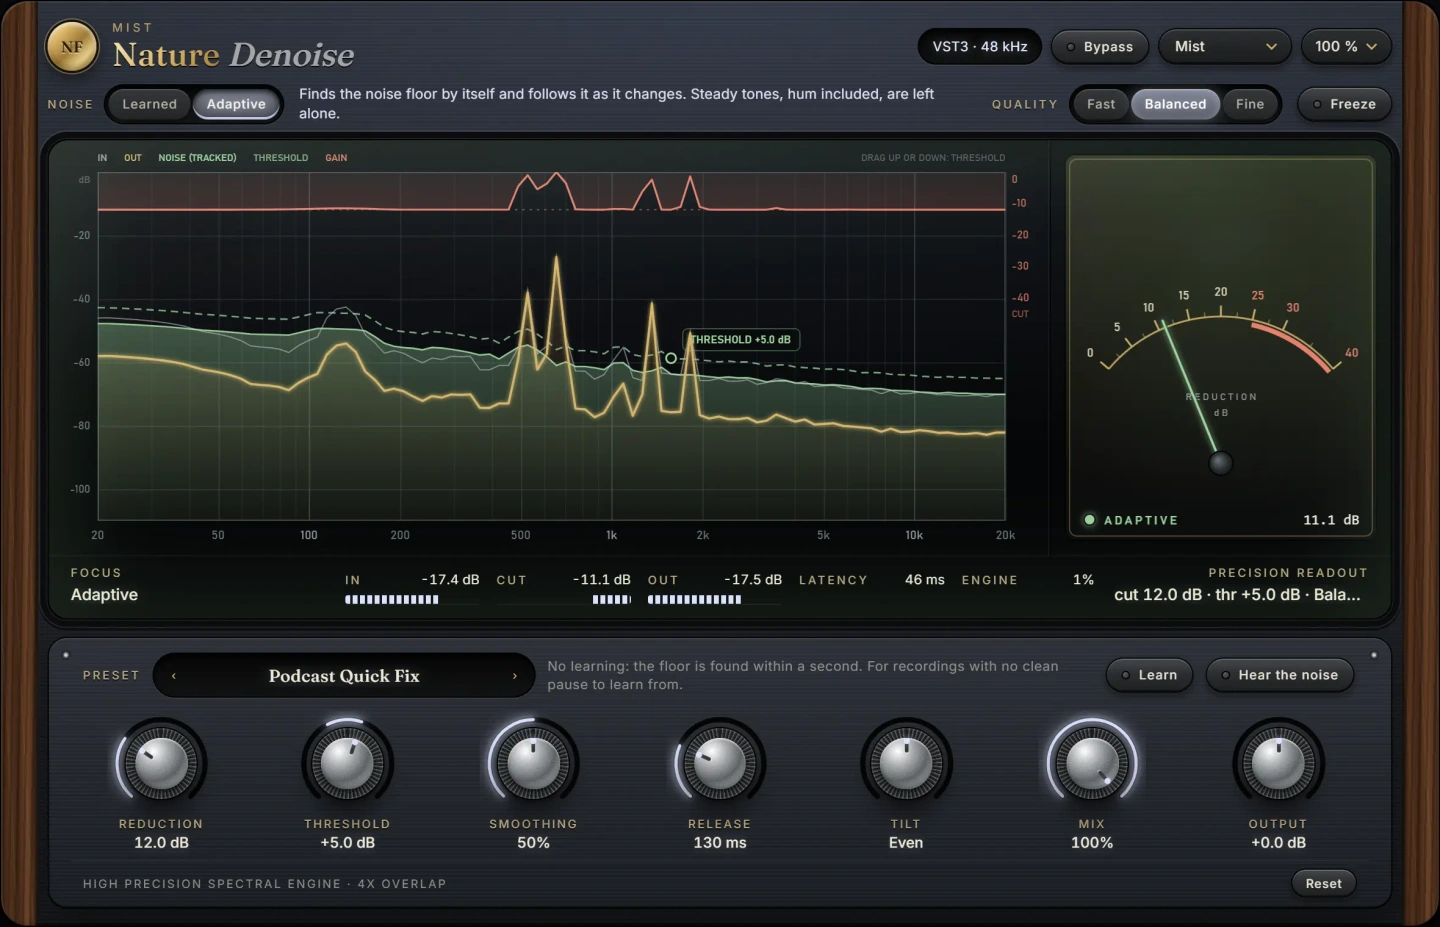Image resolution: width=1440 pixels, height=927 pixels.
Task: Click the Reduction knob
Action: coord(161,764)
